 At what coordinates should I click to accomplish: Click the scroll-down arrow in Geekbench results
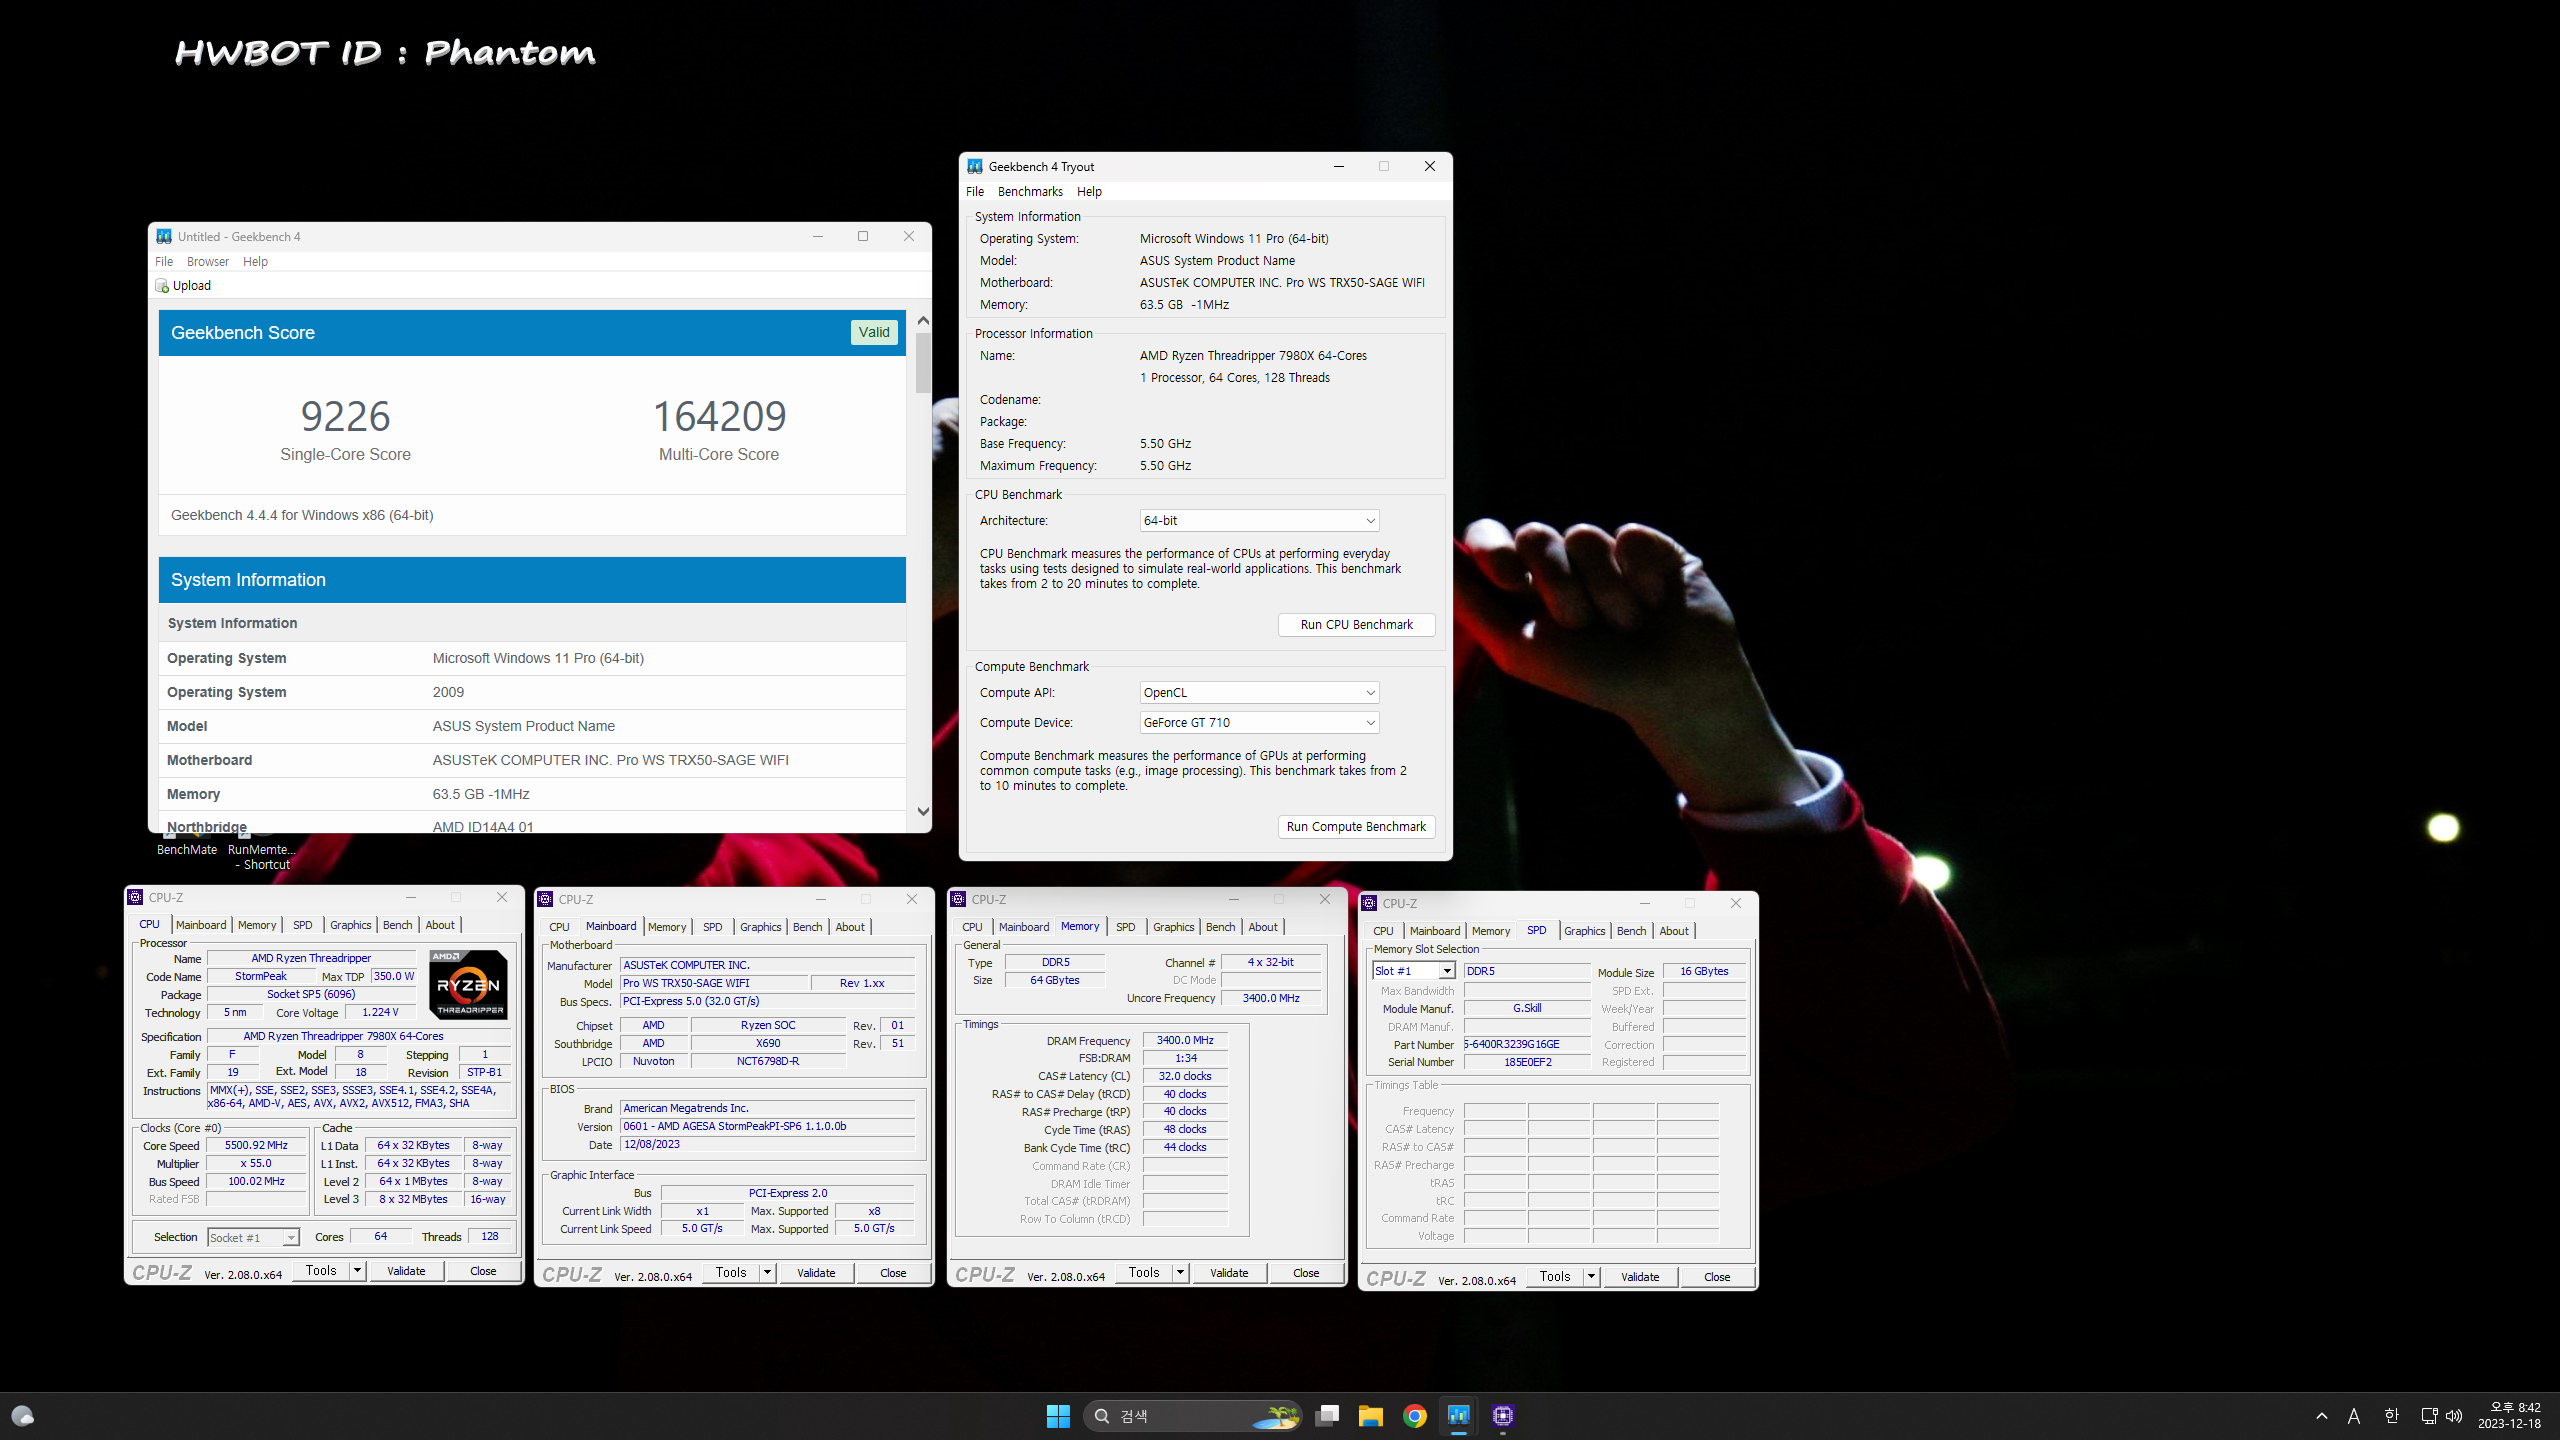click(923, 812)
